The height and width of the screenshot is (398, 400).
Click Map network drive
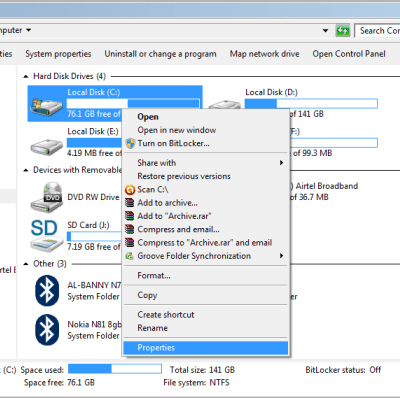[x=264, y=54]
